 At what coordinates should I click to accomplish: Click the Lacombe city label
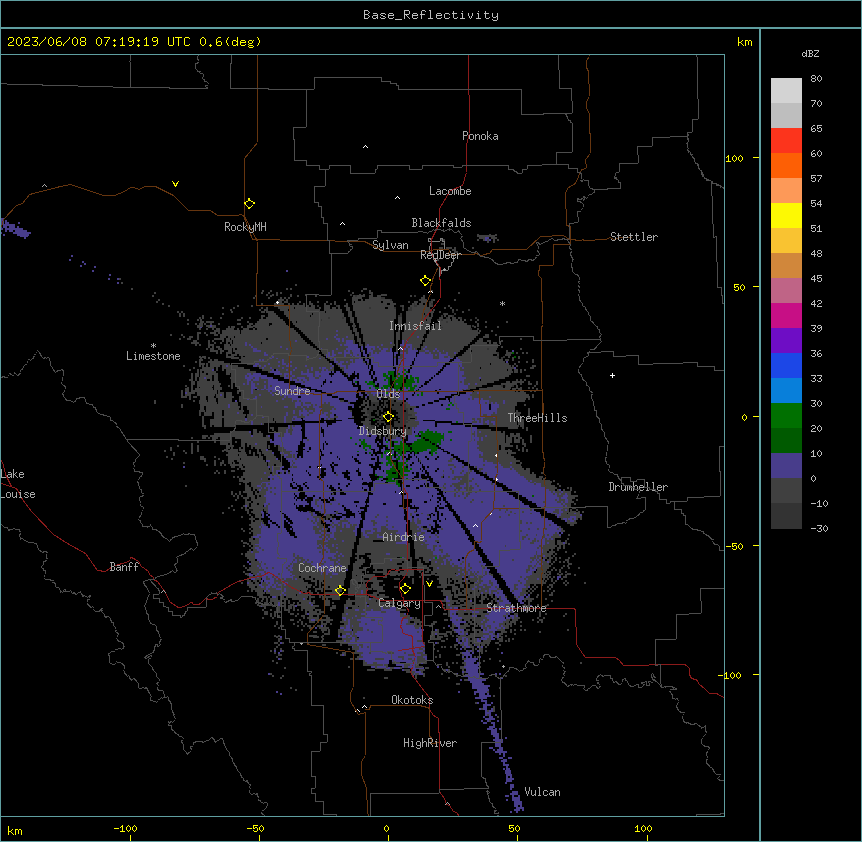point(450,191)
